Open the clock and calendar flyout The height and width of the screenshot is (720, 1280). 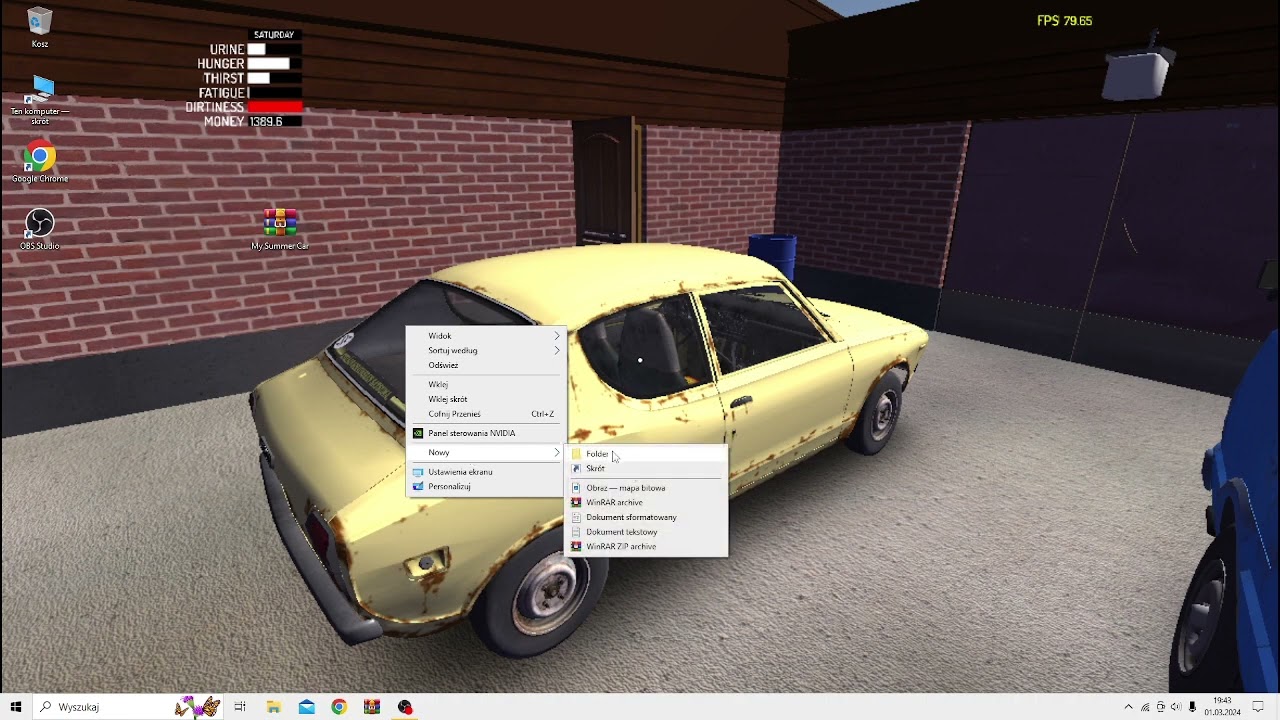1222,707
